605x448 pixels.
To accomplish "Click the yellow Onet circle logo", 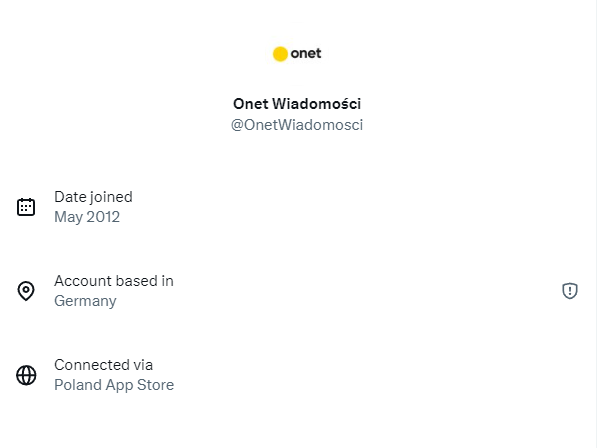I will (x=280, y=54).
